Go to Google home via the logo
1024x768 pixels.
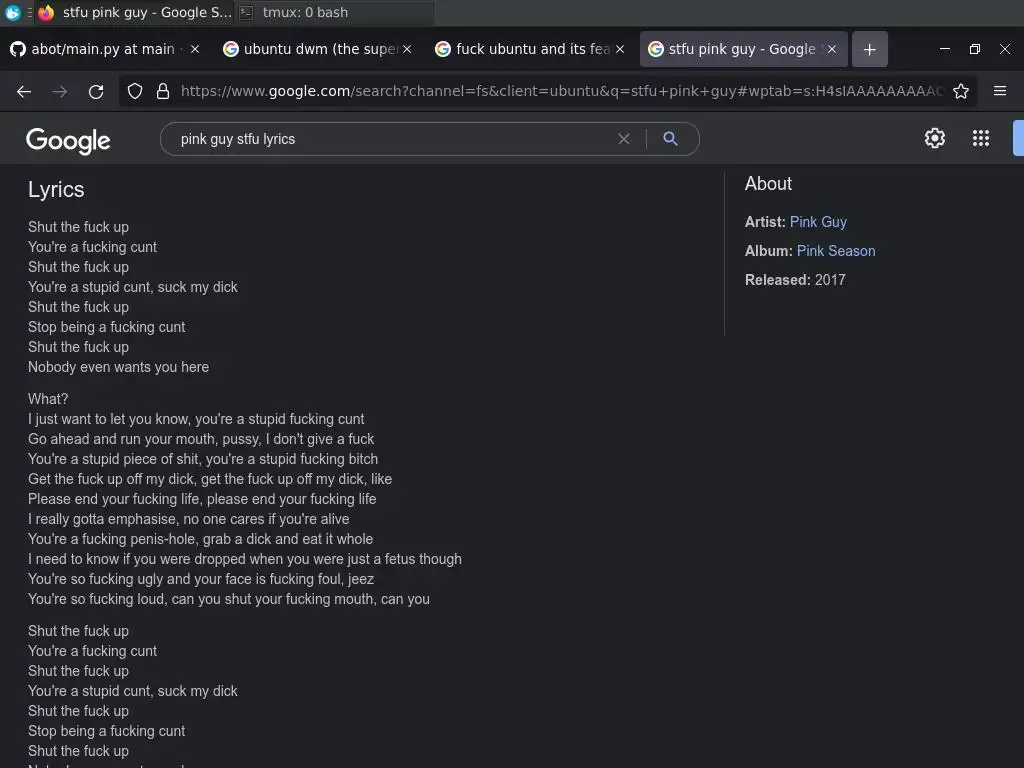(68, 140)
